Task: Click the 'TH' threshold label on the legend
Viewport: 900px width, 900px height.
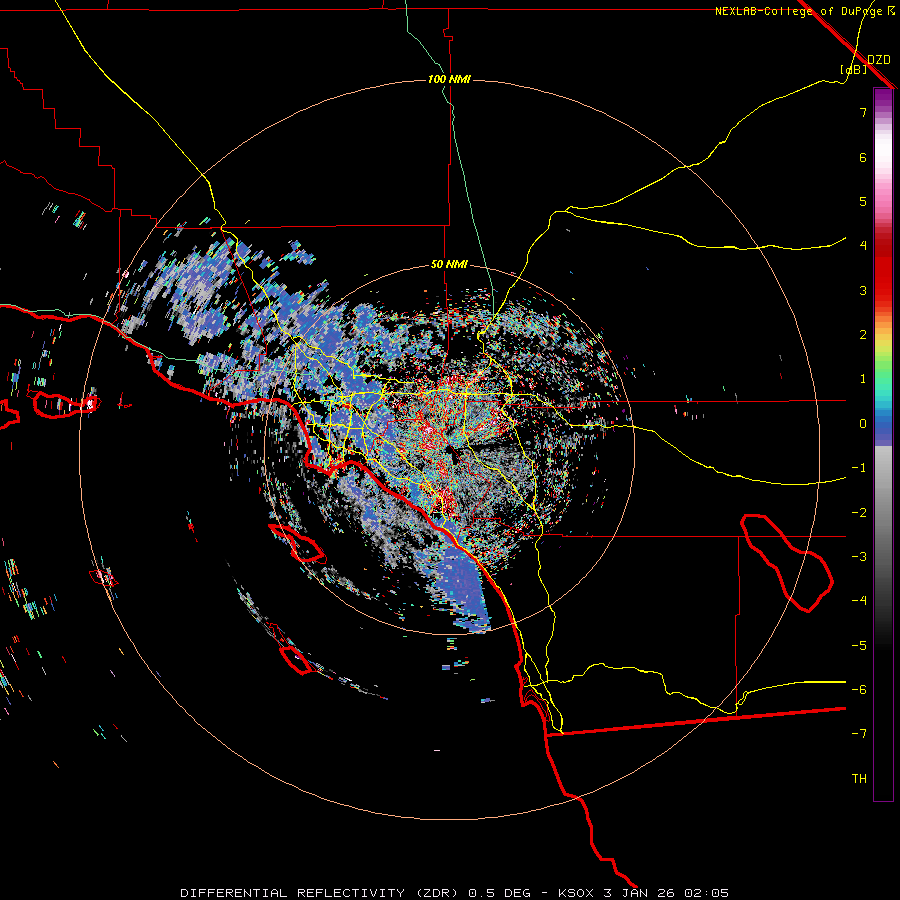Action: (x=859, y=779)
